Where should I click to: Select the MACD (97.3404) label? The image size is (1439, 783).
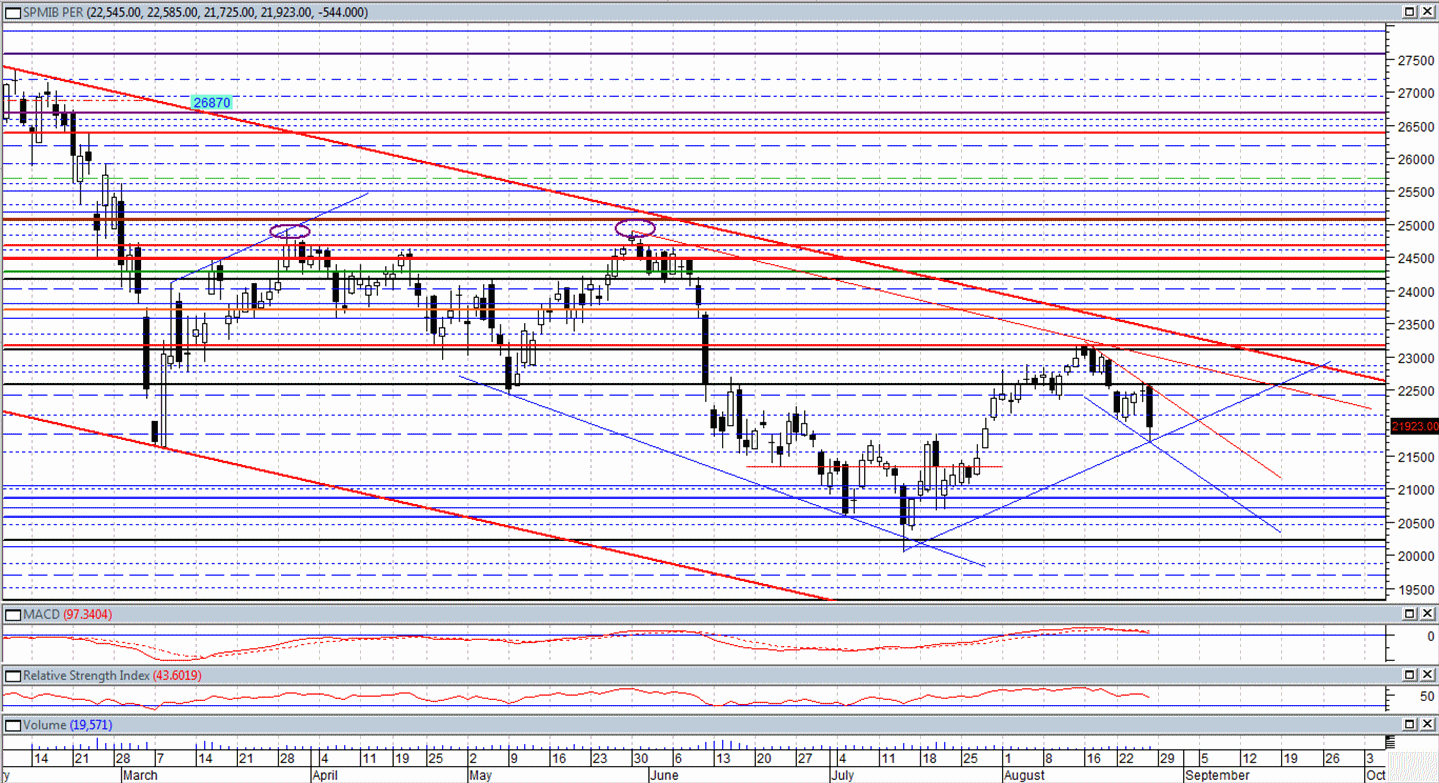(67, 613)
